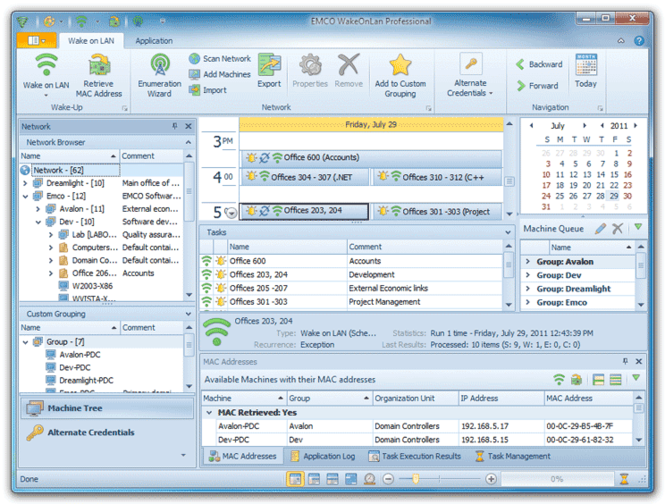Select July 29 in the calendar

click(x=614, y=196)
